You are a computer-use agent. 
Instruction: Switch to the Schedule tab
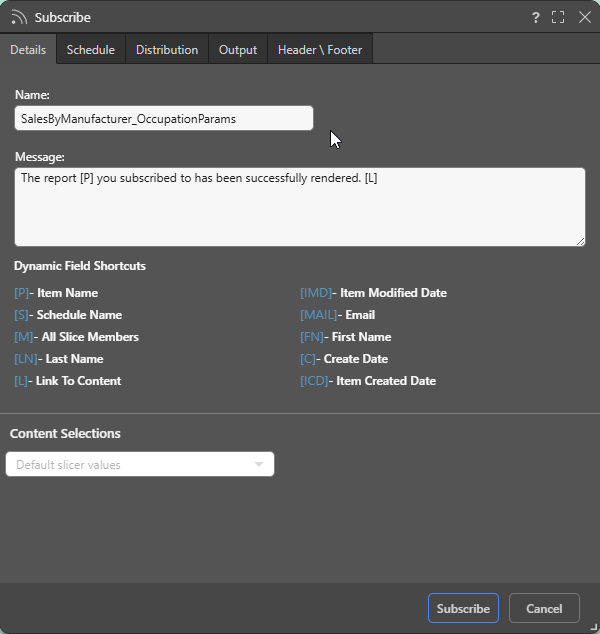(x=90, y=50)
